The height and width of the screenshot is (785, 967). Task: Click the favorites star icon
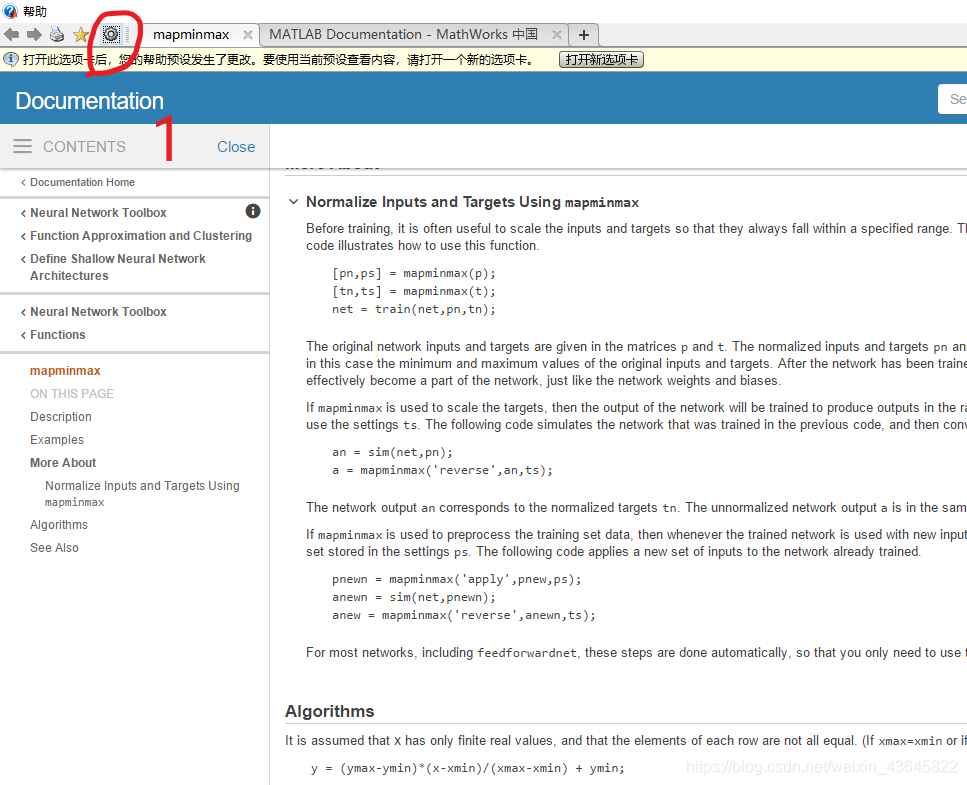click(x=81, y=35)
